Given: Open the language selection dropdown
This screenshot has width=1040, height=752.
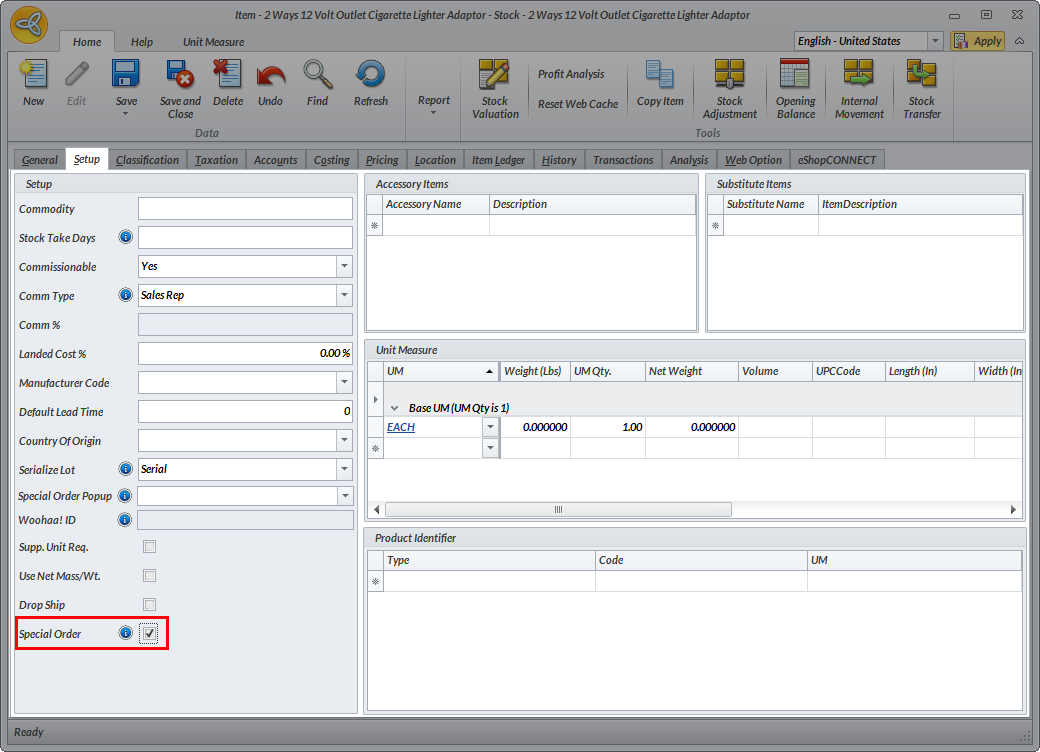Looking at the screenshot, I should pyautogui.click(x=935, y=41).
